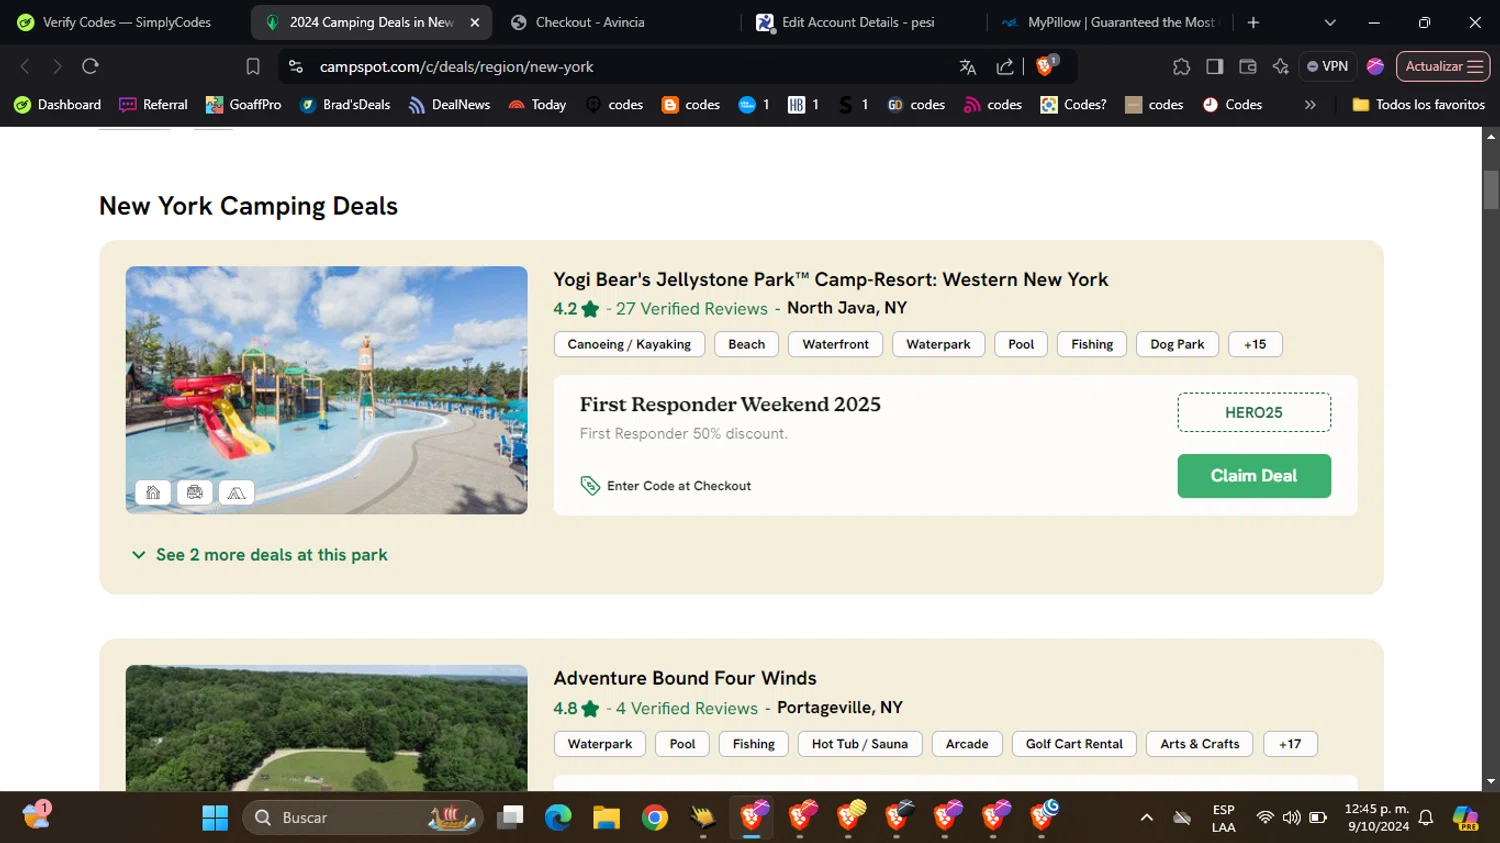Screen dimensions: 1500x843
Task: Open the notifications bell in system tray
Action: pos(1426,818)
